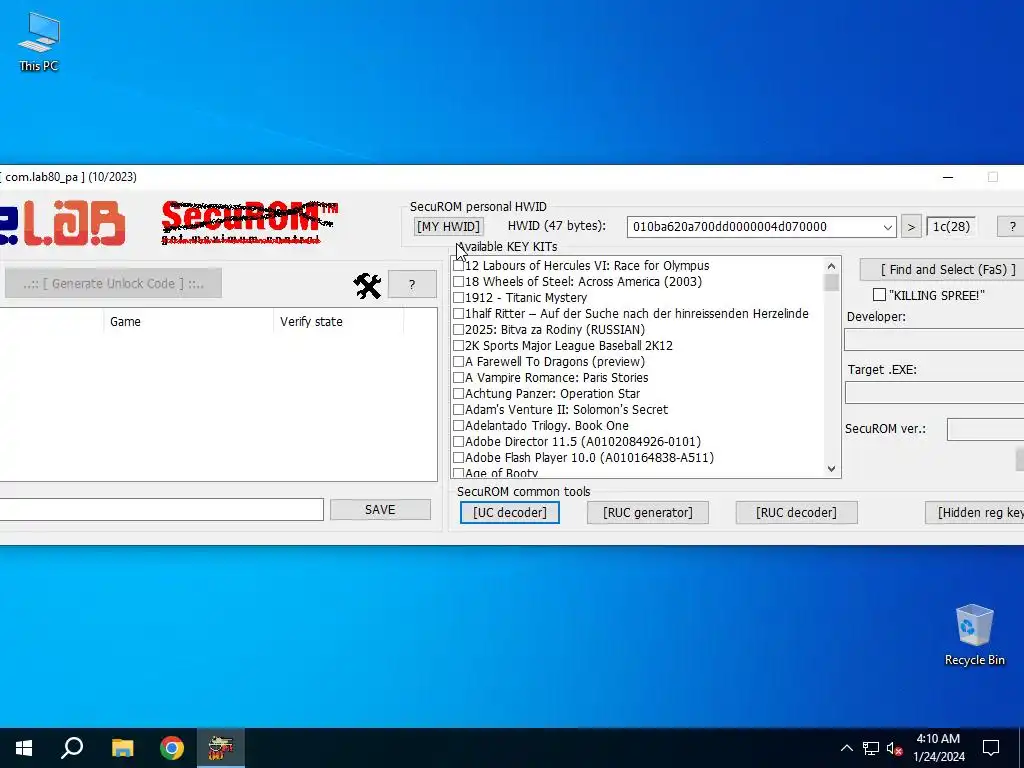
Task: Check A Farewell To Dragons (preview)
Action: coord(458,362)
